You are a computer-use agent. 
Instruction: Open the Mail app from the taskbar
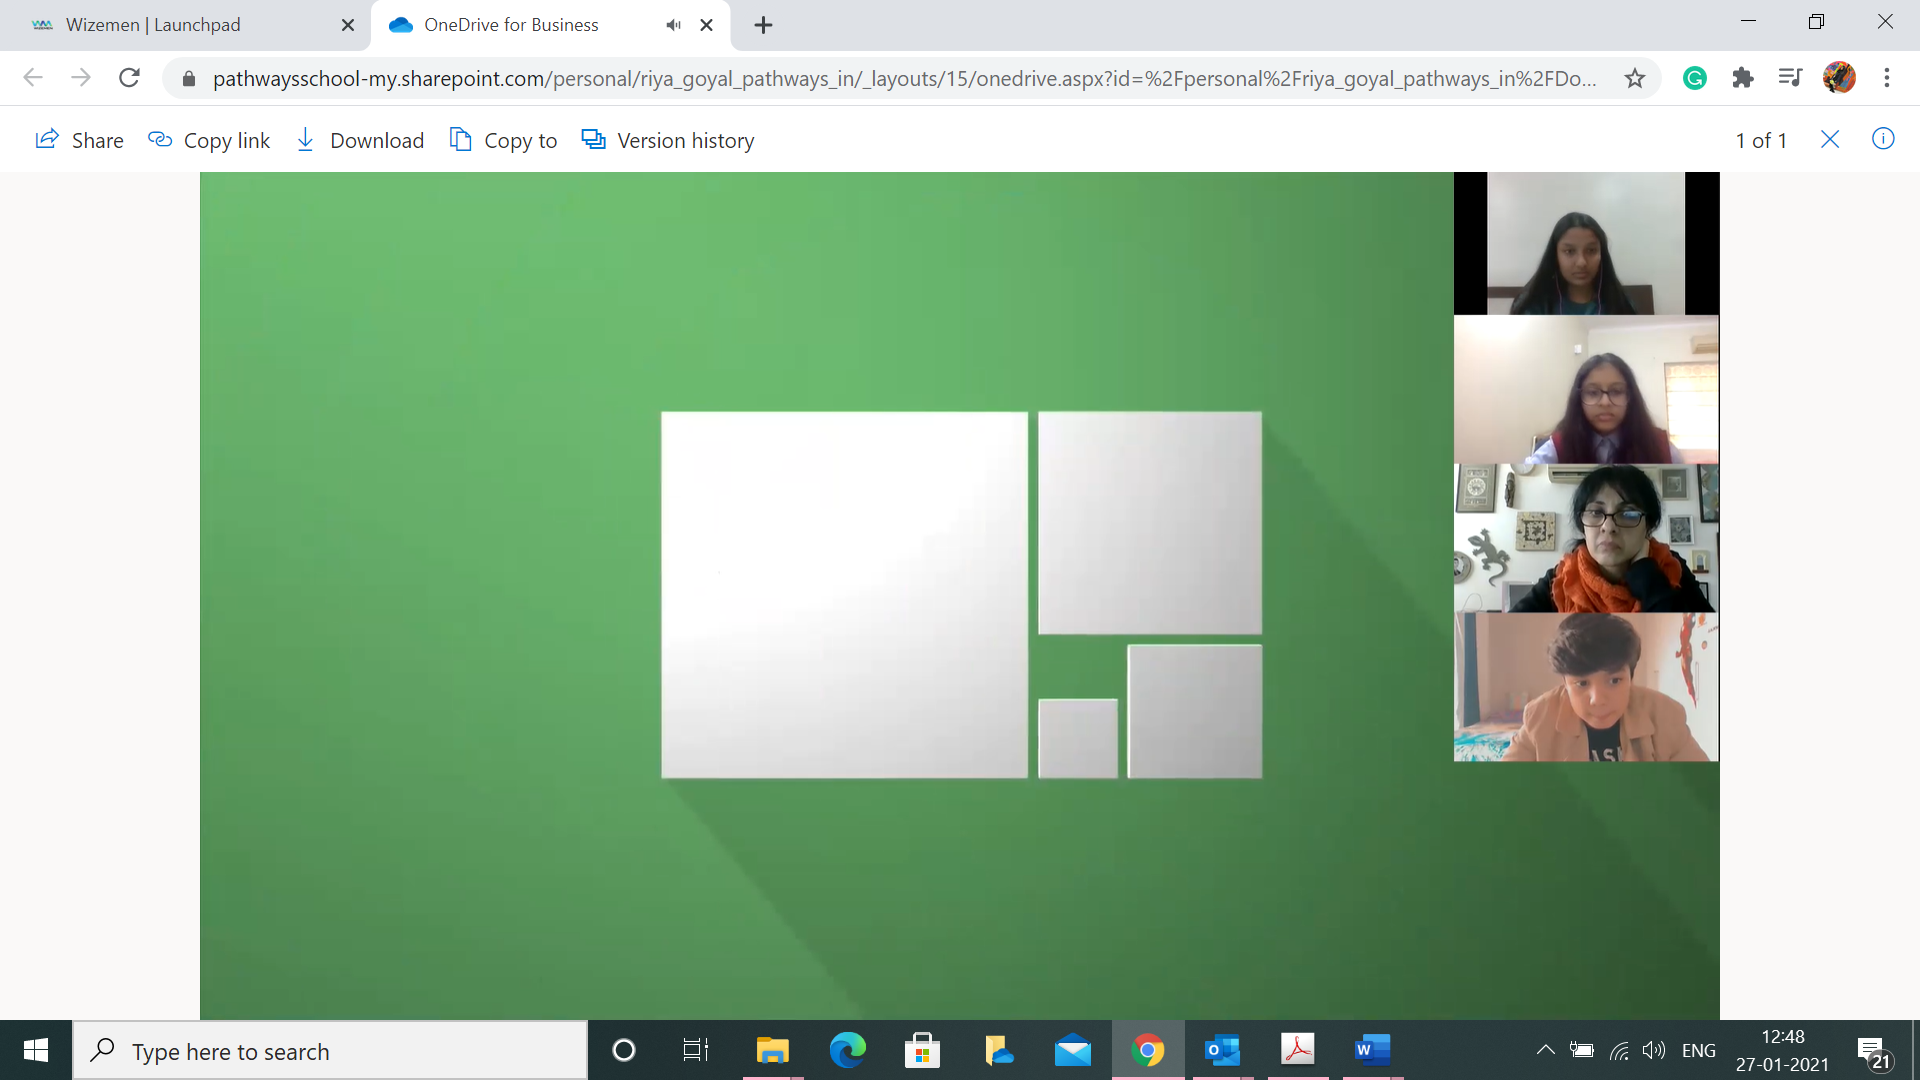click(1073, 1050)
